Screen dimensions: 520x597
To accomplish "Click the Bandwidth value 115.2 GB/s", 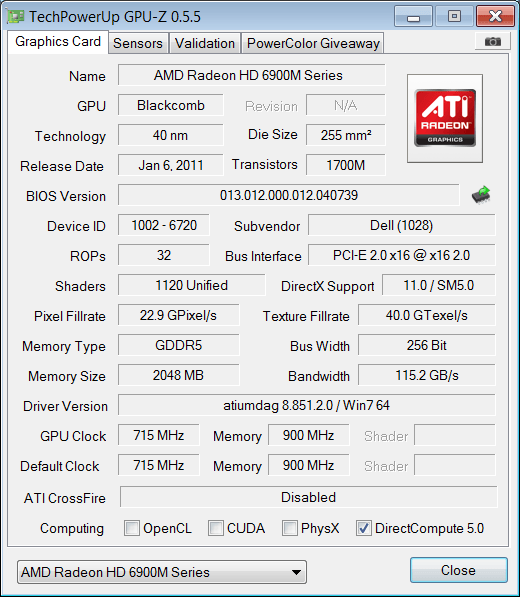I will coord(427,375).
